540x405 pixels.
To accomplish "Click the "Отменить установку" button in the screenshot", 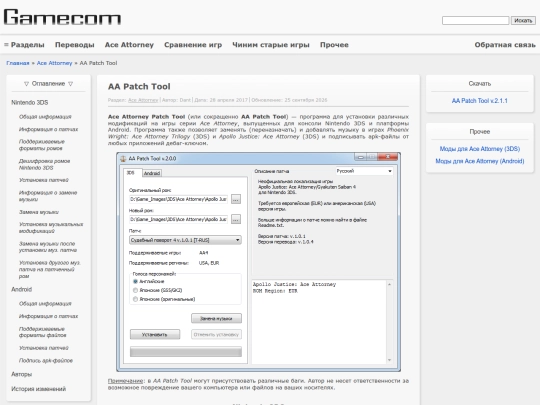I will [x=216, y=334].
